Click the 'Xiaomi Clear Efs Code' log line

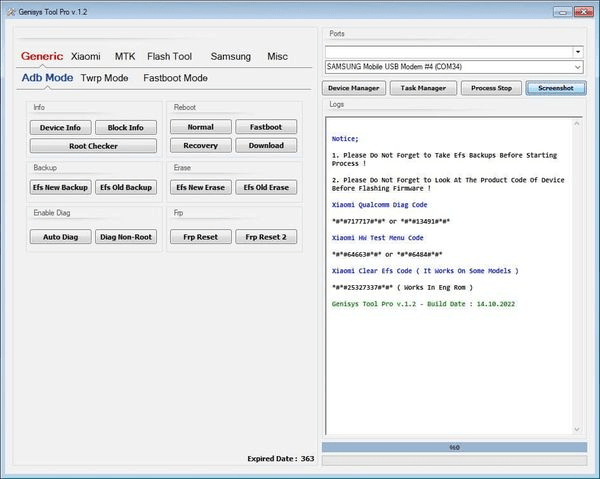(425, 271)
